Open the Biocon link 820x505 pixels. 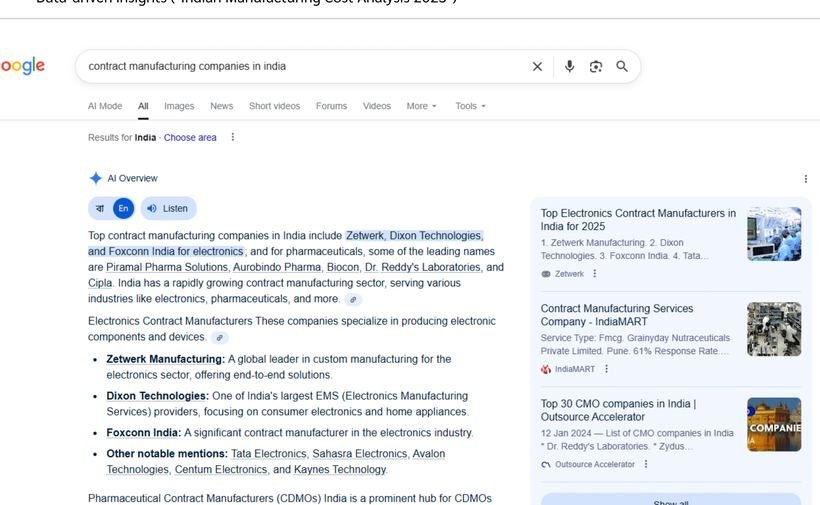coord(343,267)
